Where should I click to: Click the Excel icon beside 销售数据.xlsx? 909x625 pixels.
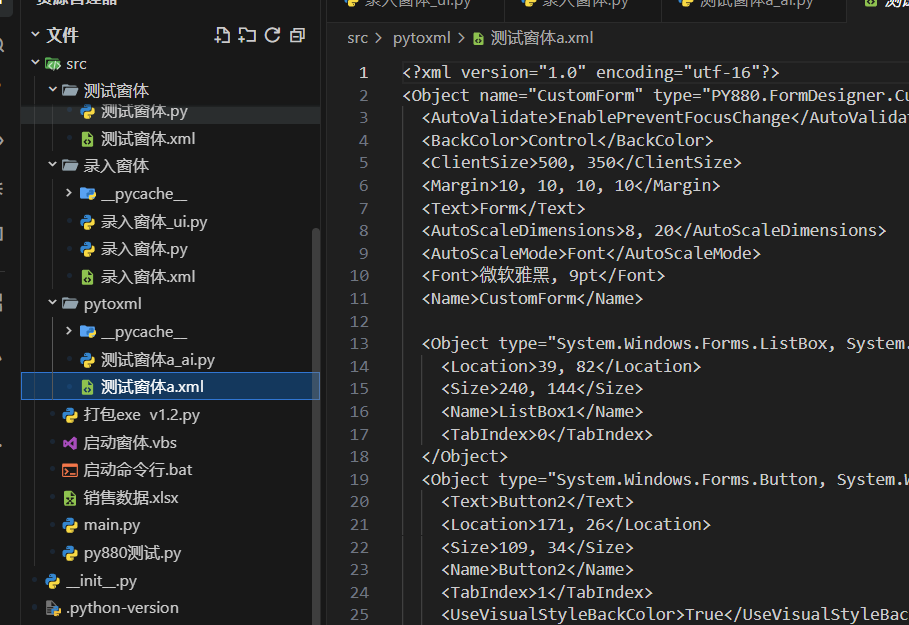pos(70,498)
